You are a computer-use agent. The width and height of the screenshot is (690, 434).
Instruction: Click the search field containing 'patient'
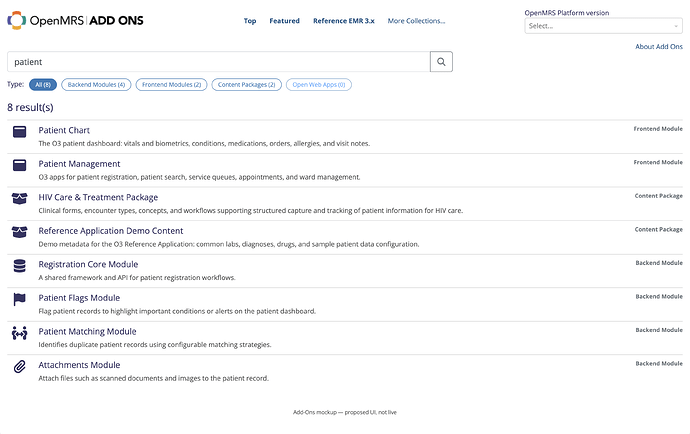coord(218,62)
